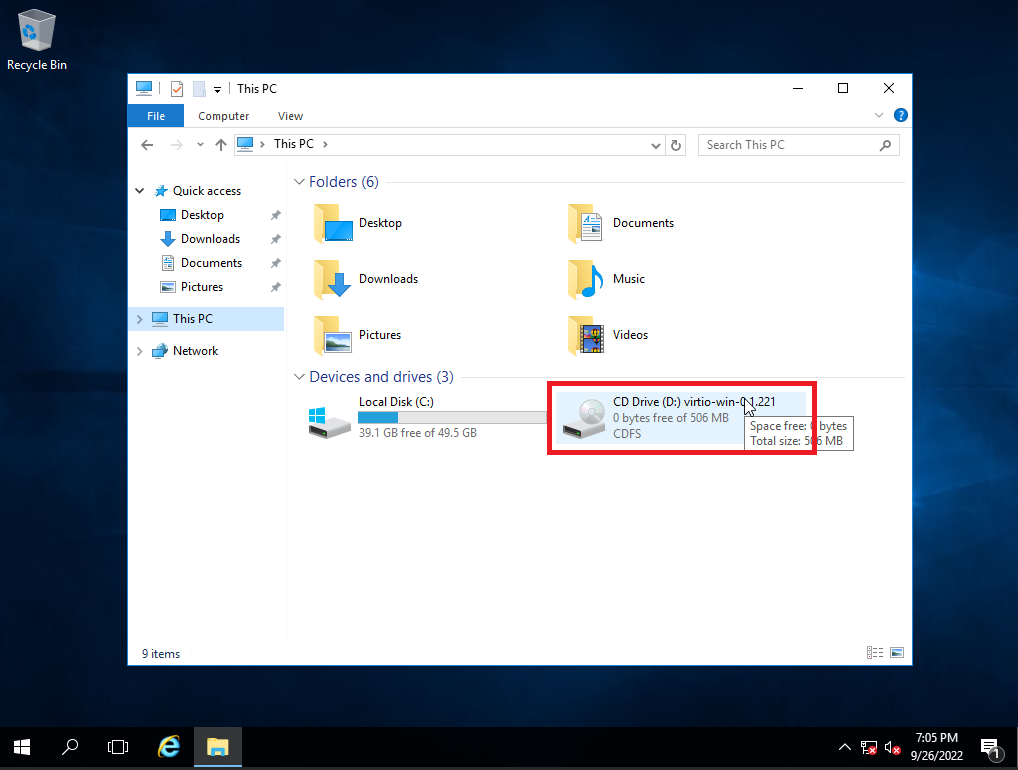Expand the ribbon using the chevron
This screenshot has width=1018, height=770.
(x=879, y=115)
